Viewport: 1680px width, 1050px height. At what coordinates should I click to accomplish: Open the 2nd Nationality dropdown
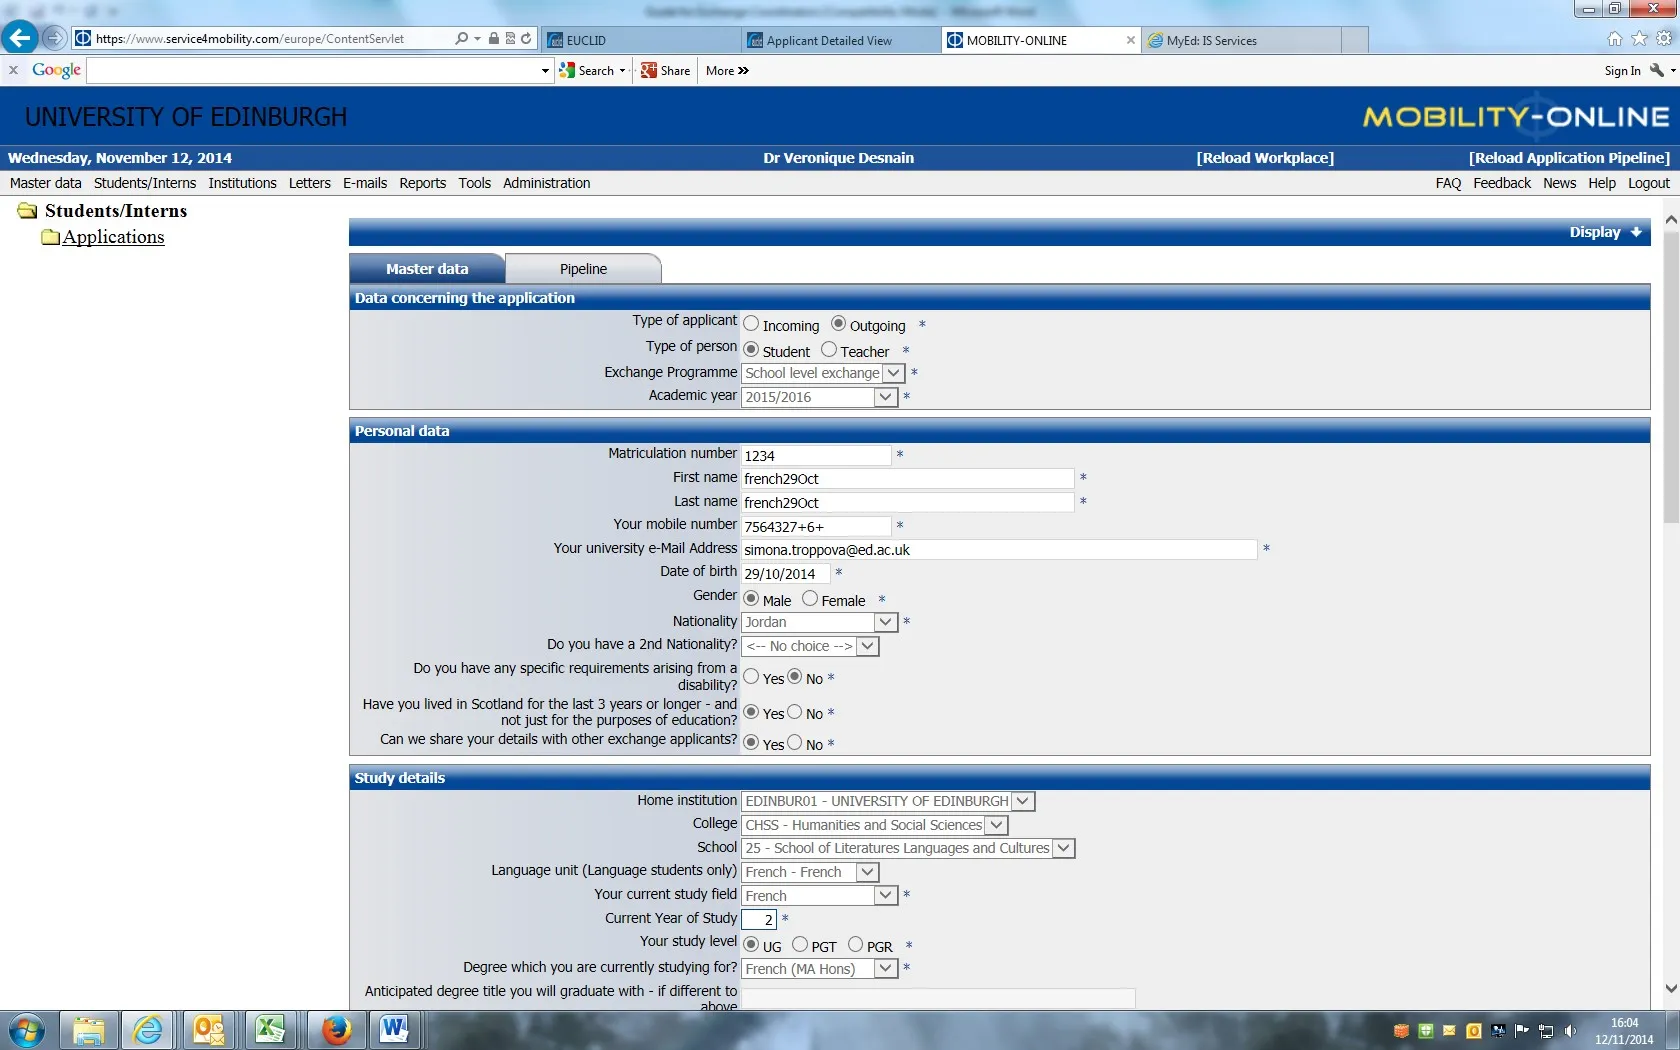coord(867,646)
